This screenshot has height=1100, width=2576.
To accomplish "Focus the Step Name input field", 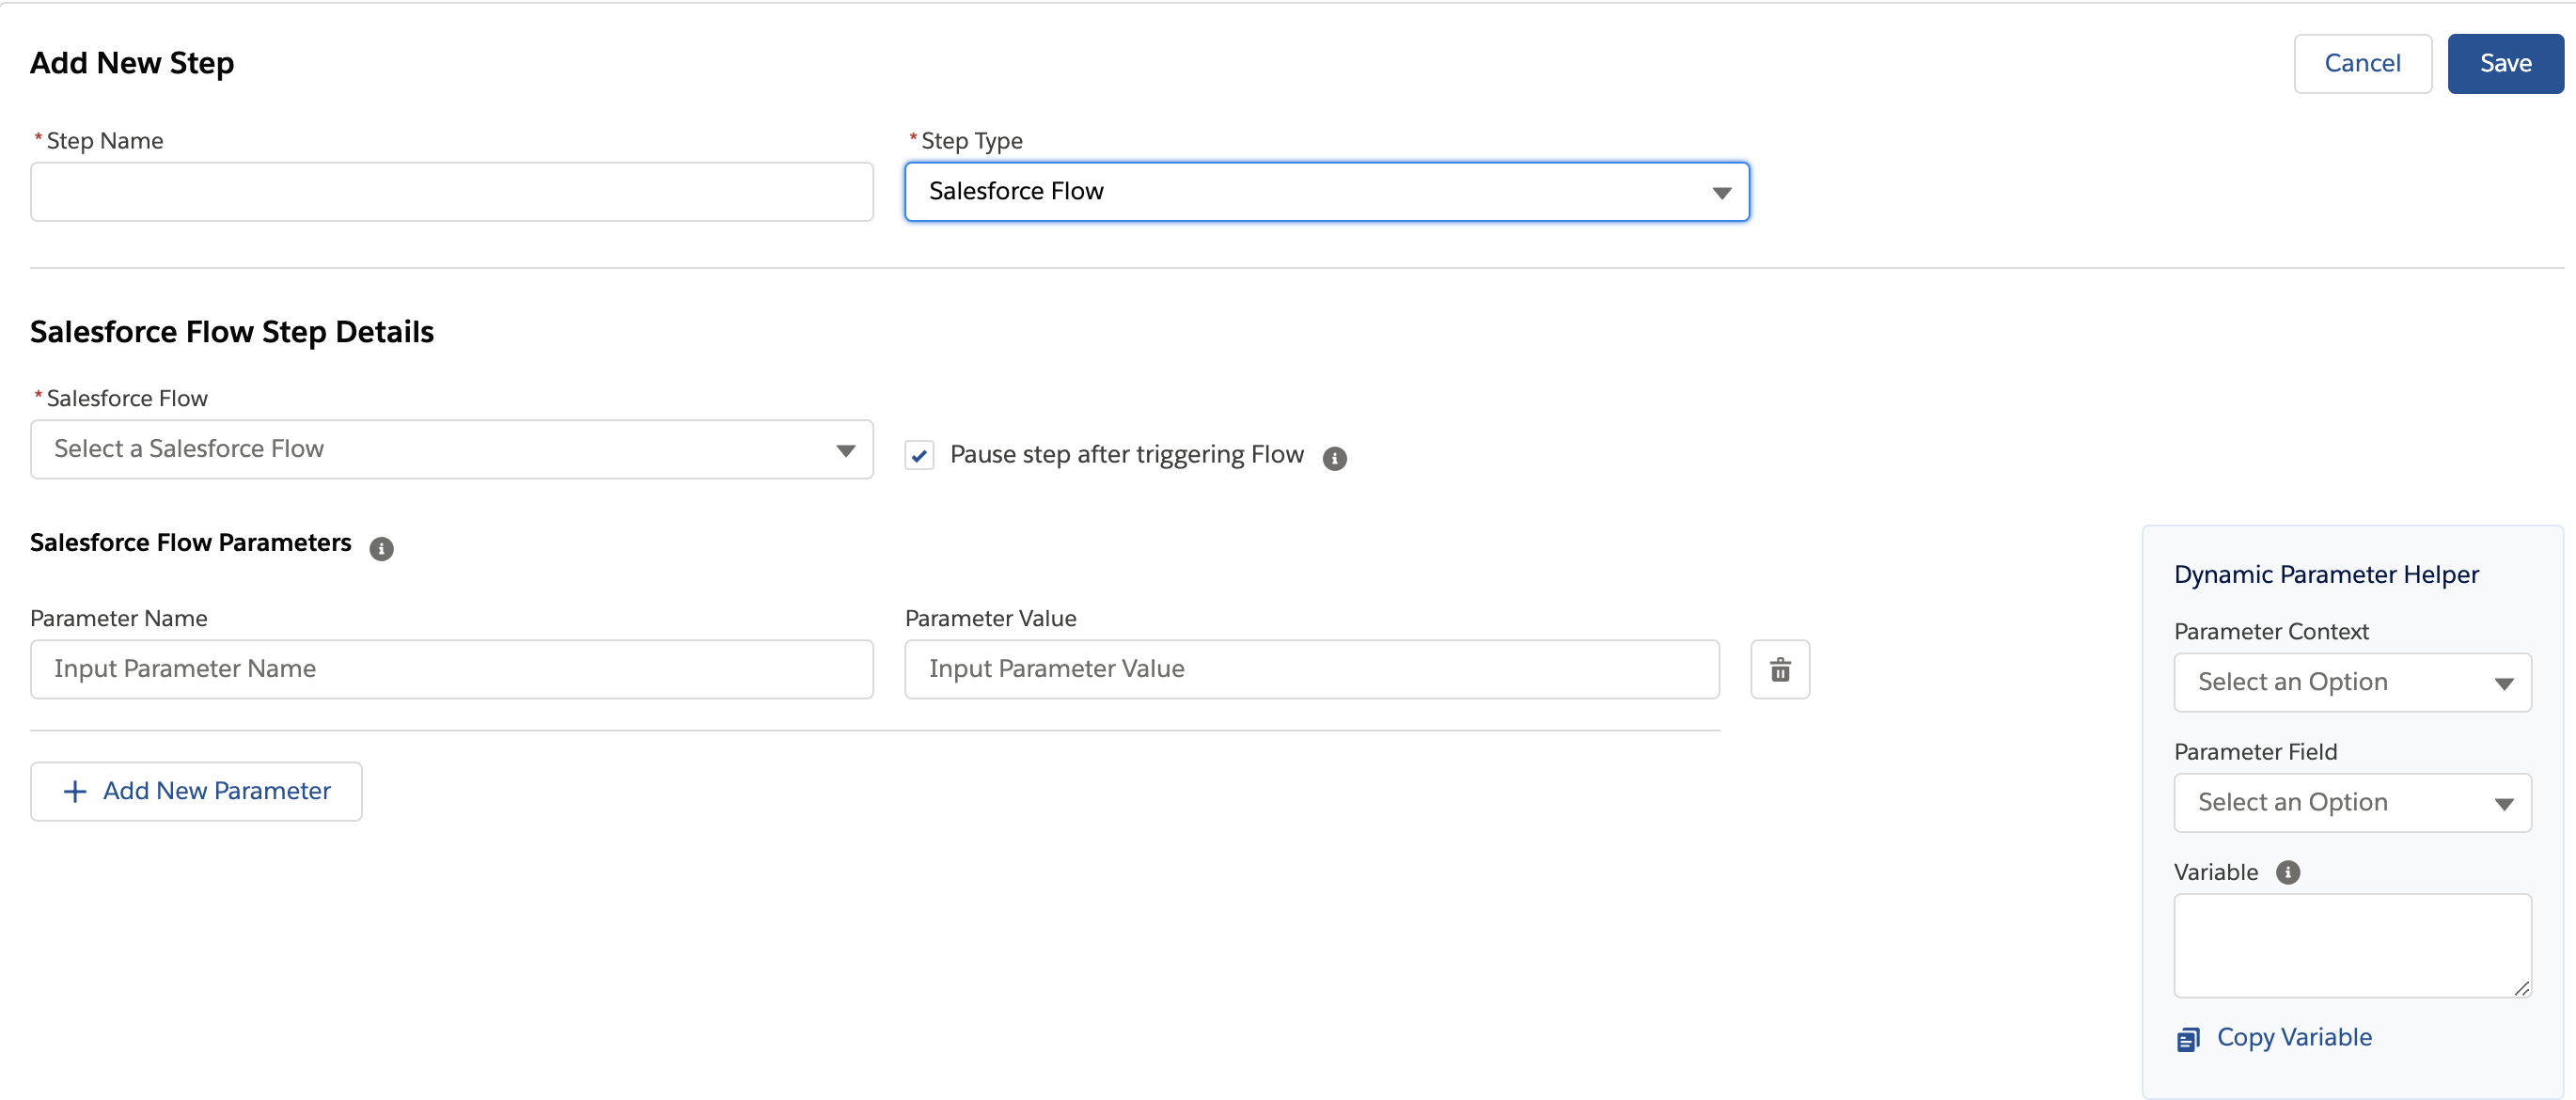I will 451,191.
